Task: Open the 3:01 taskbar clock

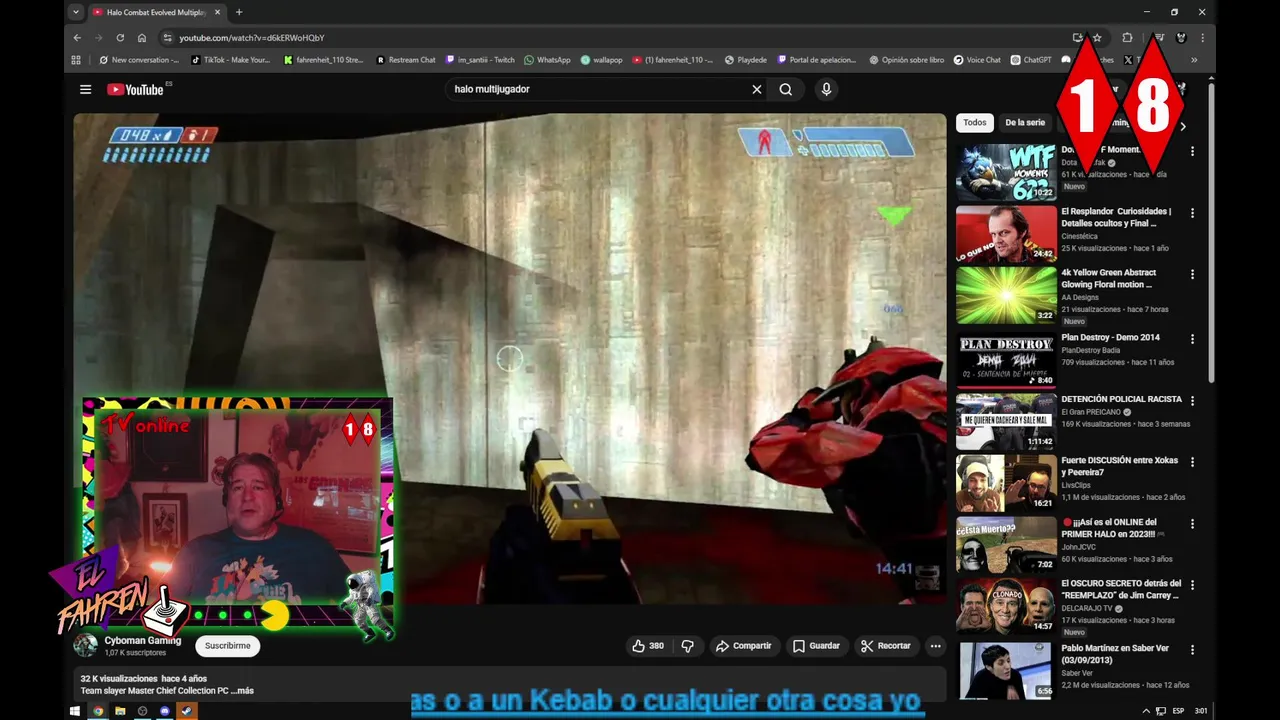Action: tap(1200, 711)
